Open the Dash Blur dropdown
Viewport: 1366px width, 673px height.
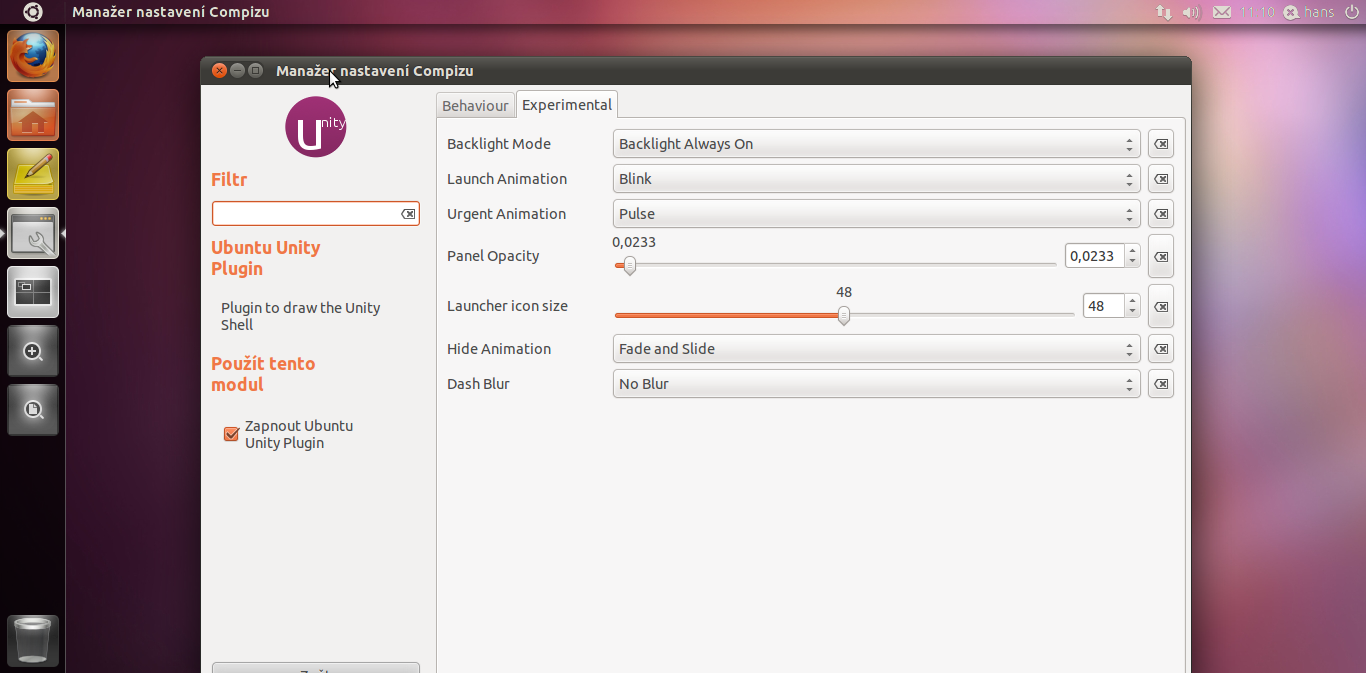(876, 384)
